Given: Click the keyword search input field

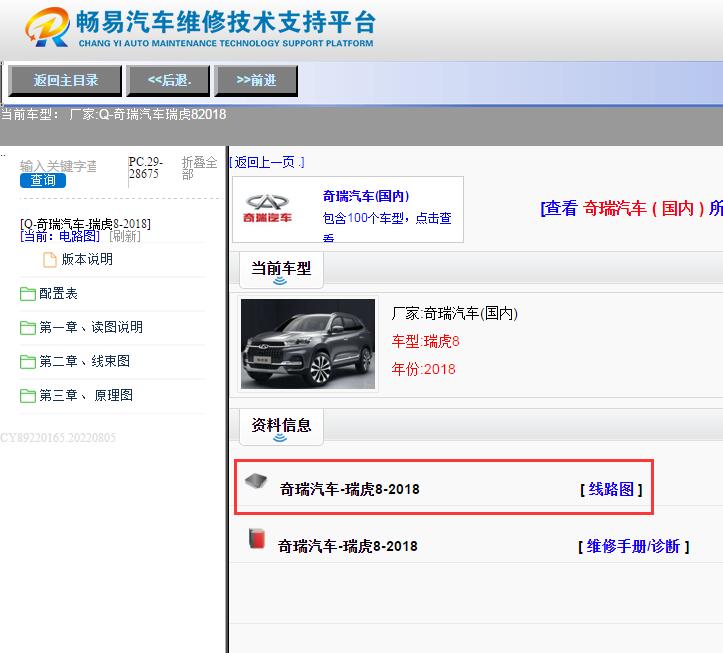Looking at the screenshot, I should click(x=59, y=166).
